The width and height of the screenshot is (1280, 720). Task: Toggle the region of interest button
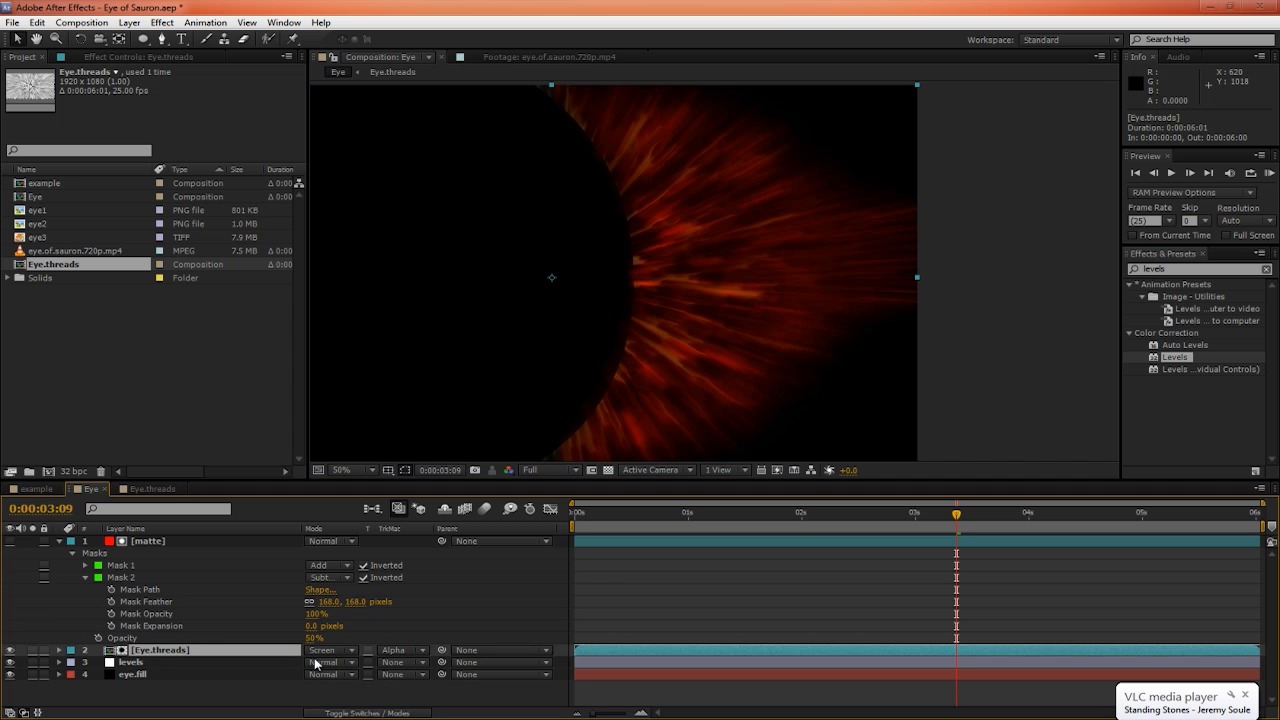[592, 470]
